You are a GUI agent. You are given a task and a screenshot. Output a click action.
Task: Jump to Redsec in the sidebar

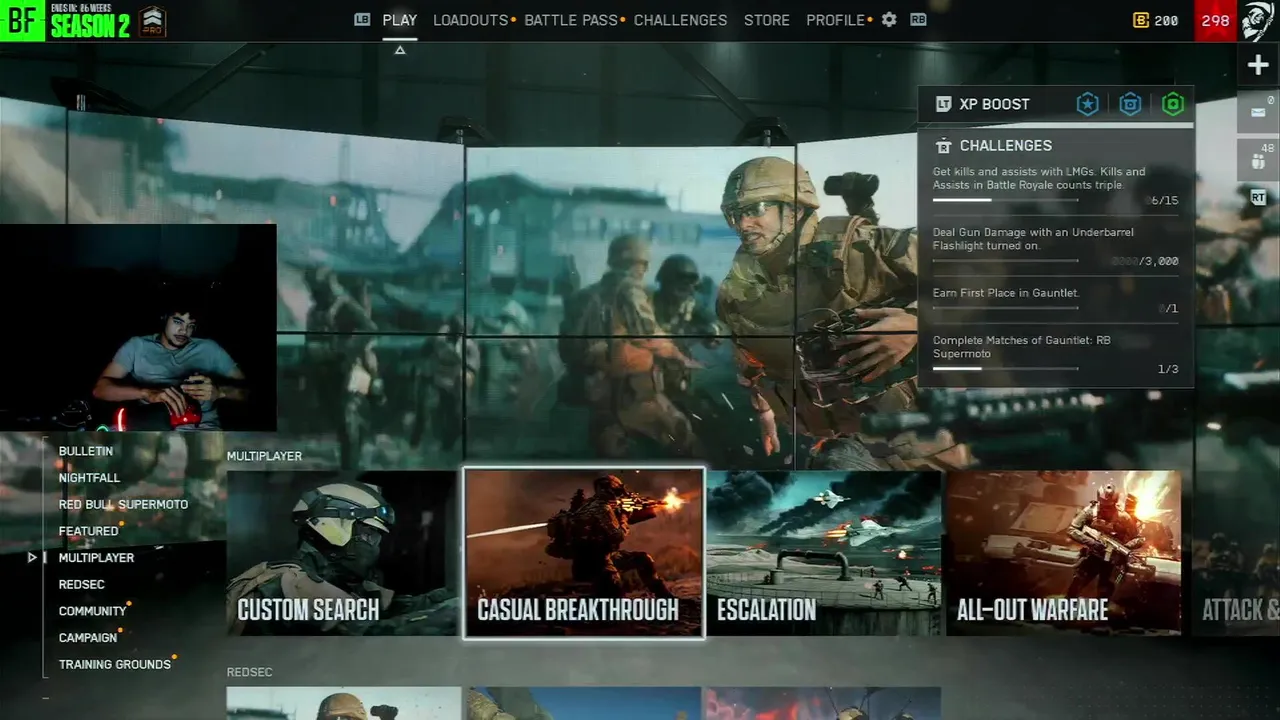pyautogui.click(x=81, y=584)
